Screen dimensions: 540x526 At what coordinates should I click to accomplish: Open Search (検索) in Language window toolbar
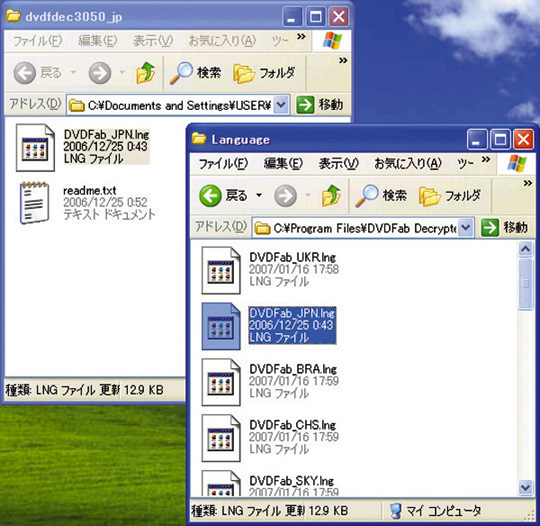(381, 195)
